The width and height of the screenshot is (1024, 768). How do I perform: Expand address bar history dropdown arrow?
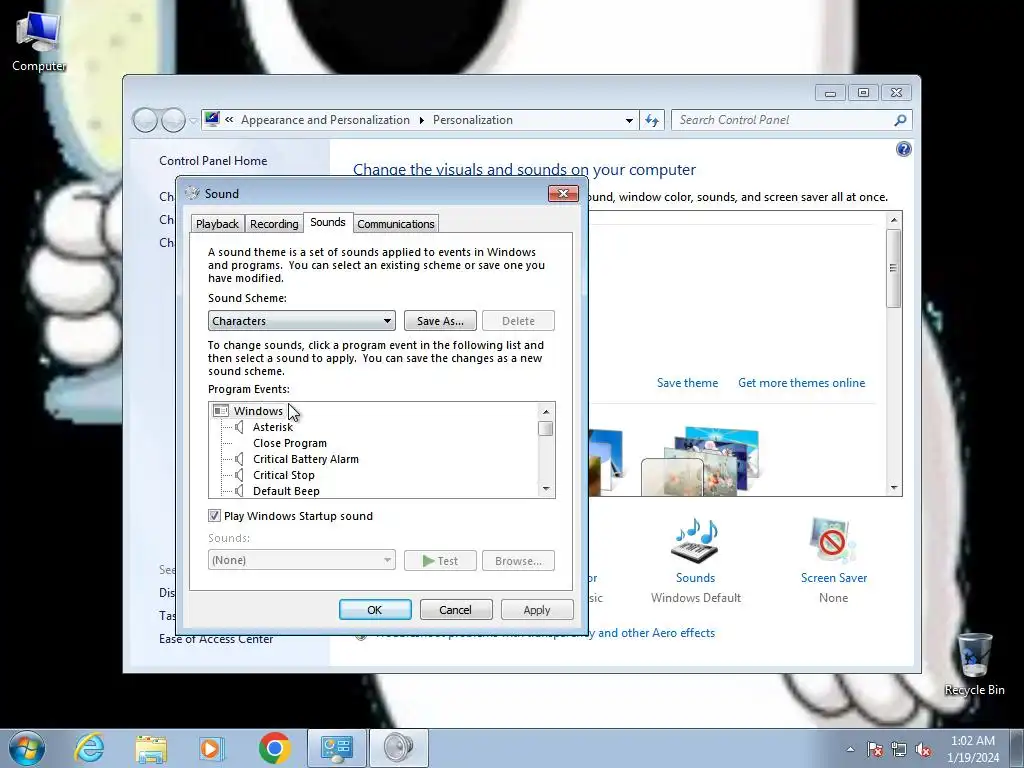coord(629,120)
